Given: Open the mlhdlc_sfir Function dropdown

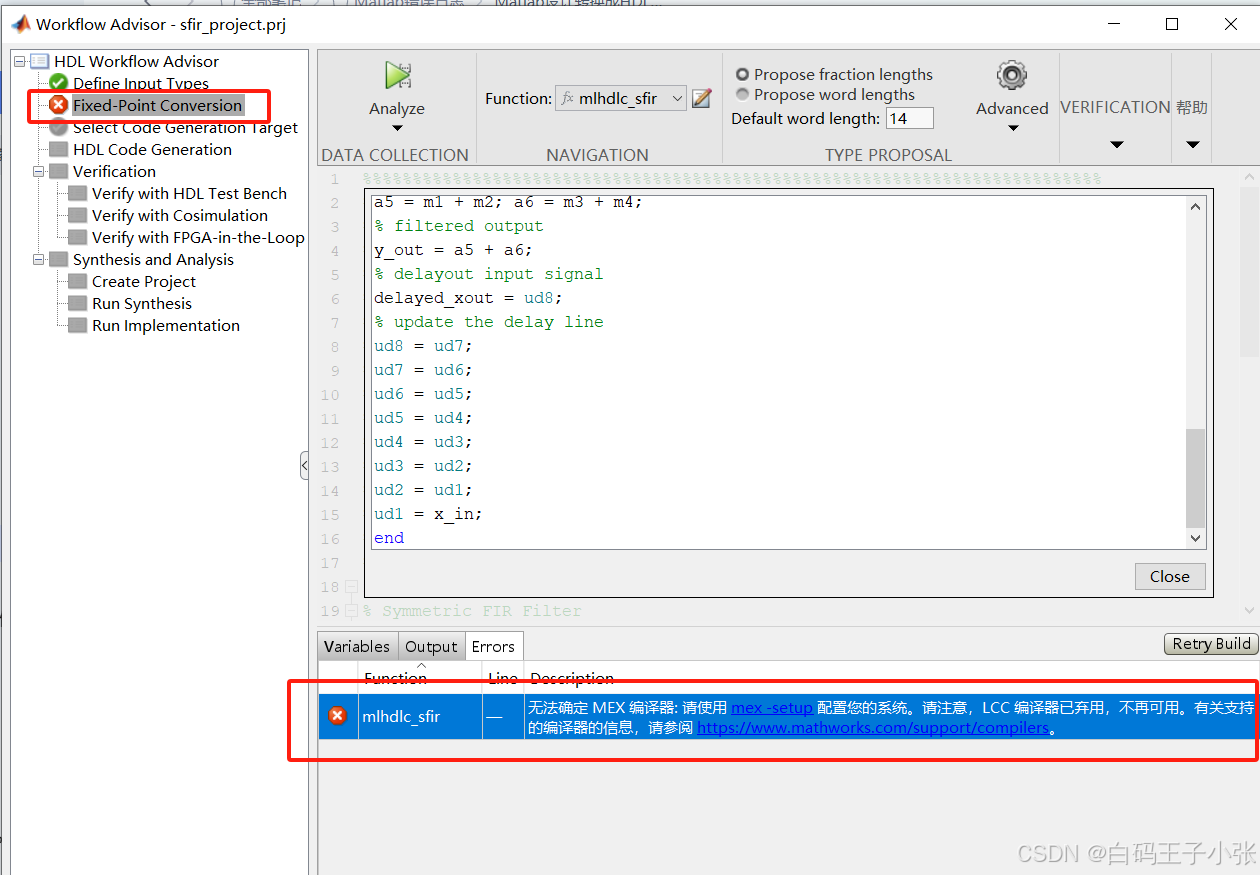Looking at the screenshot, I should pyautogui.click(x=678, y=98).
